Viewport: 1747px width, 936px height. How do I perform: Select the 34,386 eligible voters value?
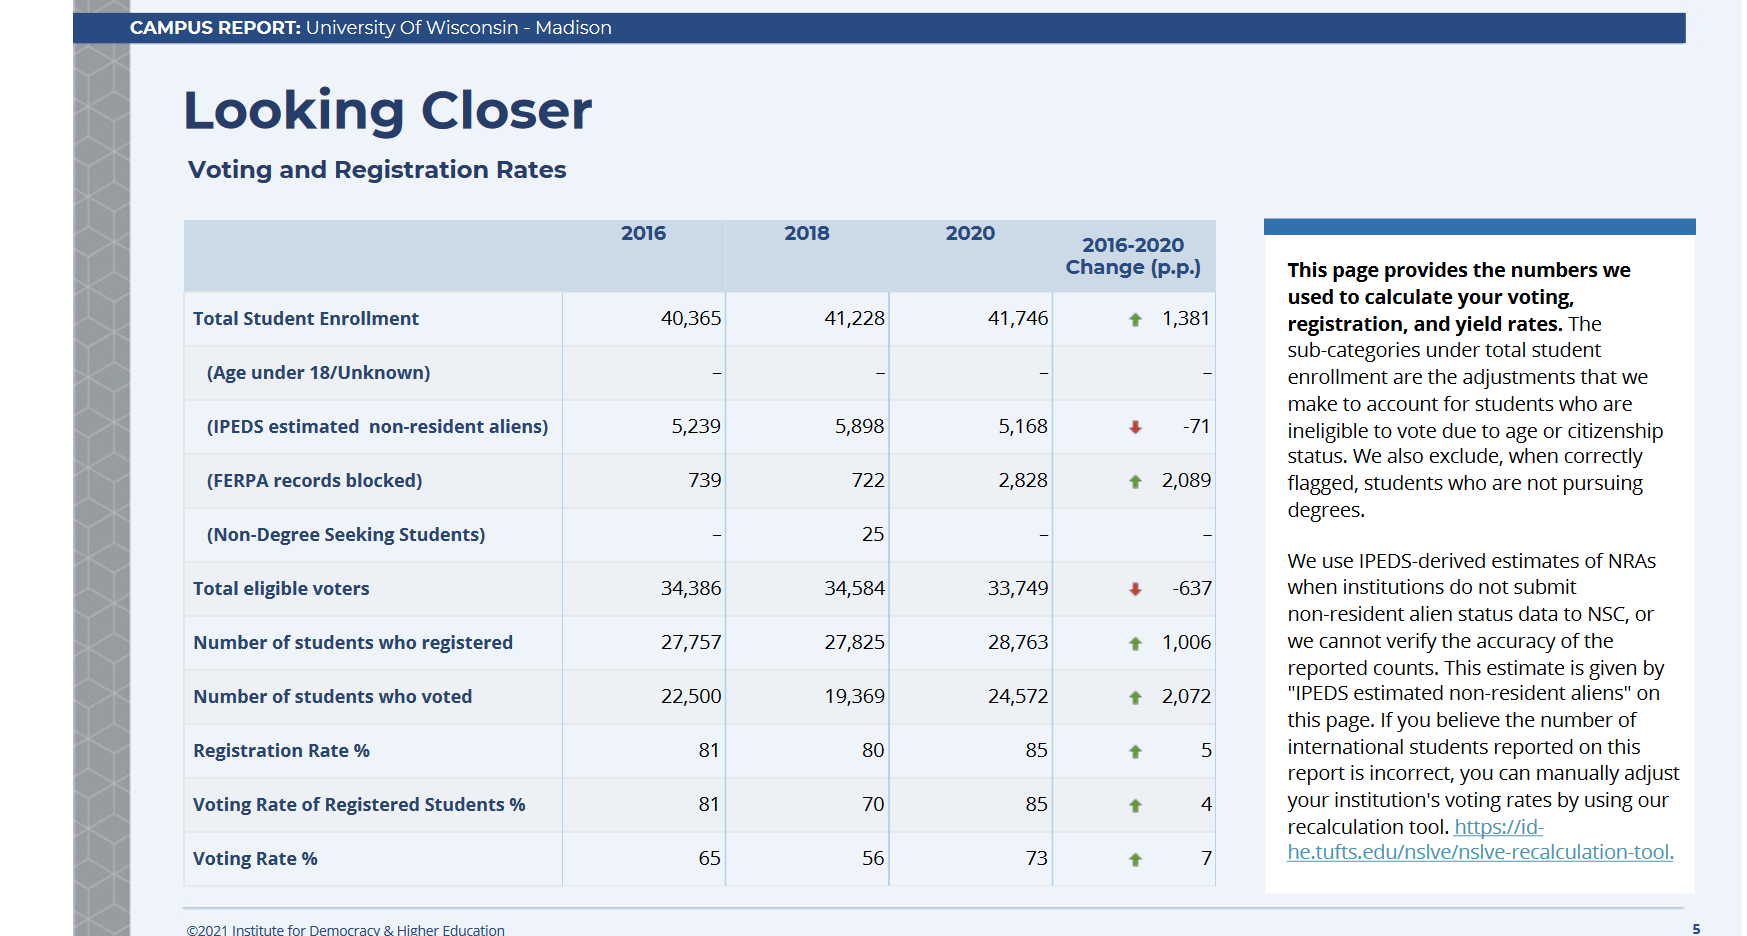[x=691, y=588]
